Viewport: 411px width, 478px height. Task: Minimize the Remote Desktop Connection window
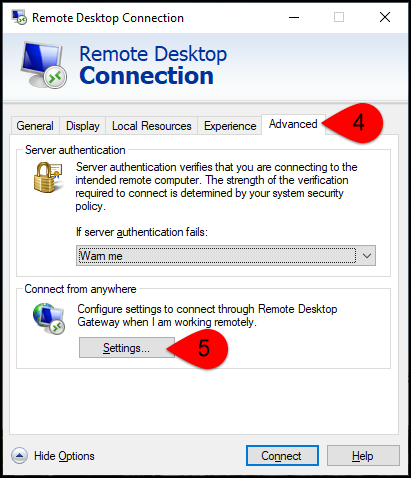(294, 17)
